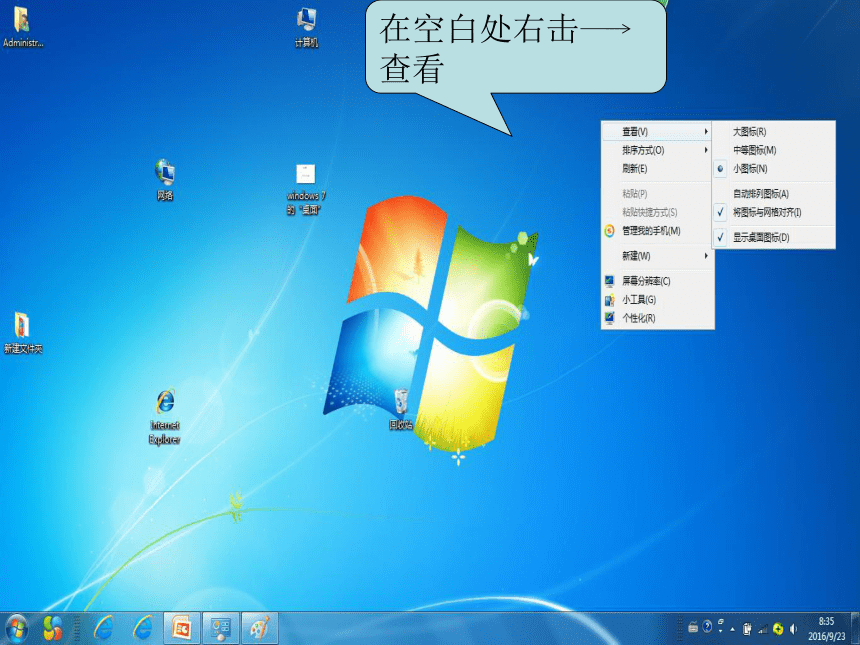The image size is (860, 645).
Task: Click the greyed 粘贴(P) menu entry
Action: (x=657, y=194)
